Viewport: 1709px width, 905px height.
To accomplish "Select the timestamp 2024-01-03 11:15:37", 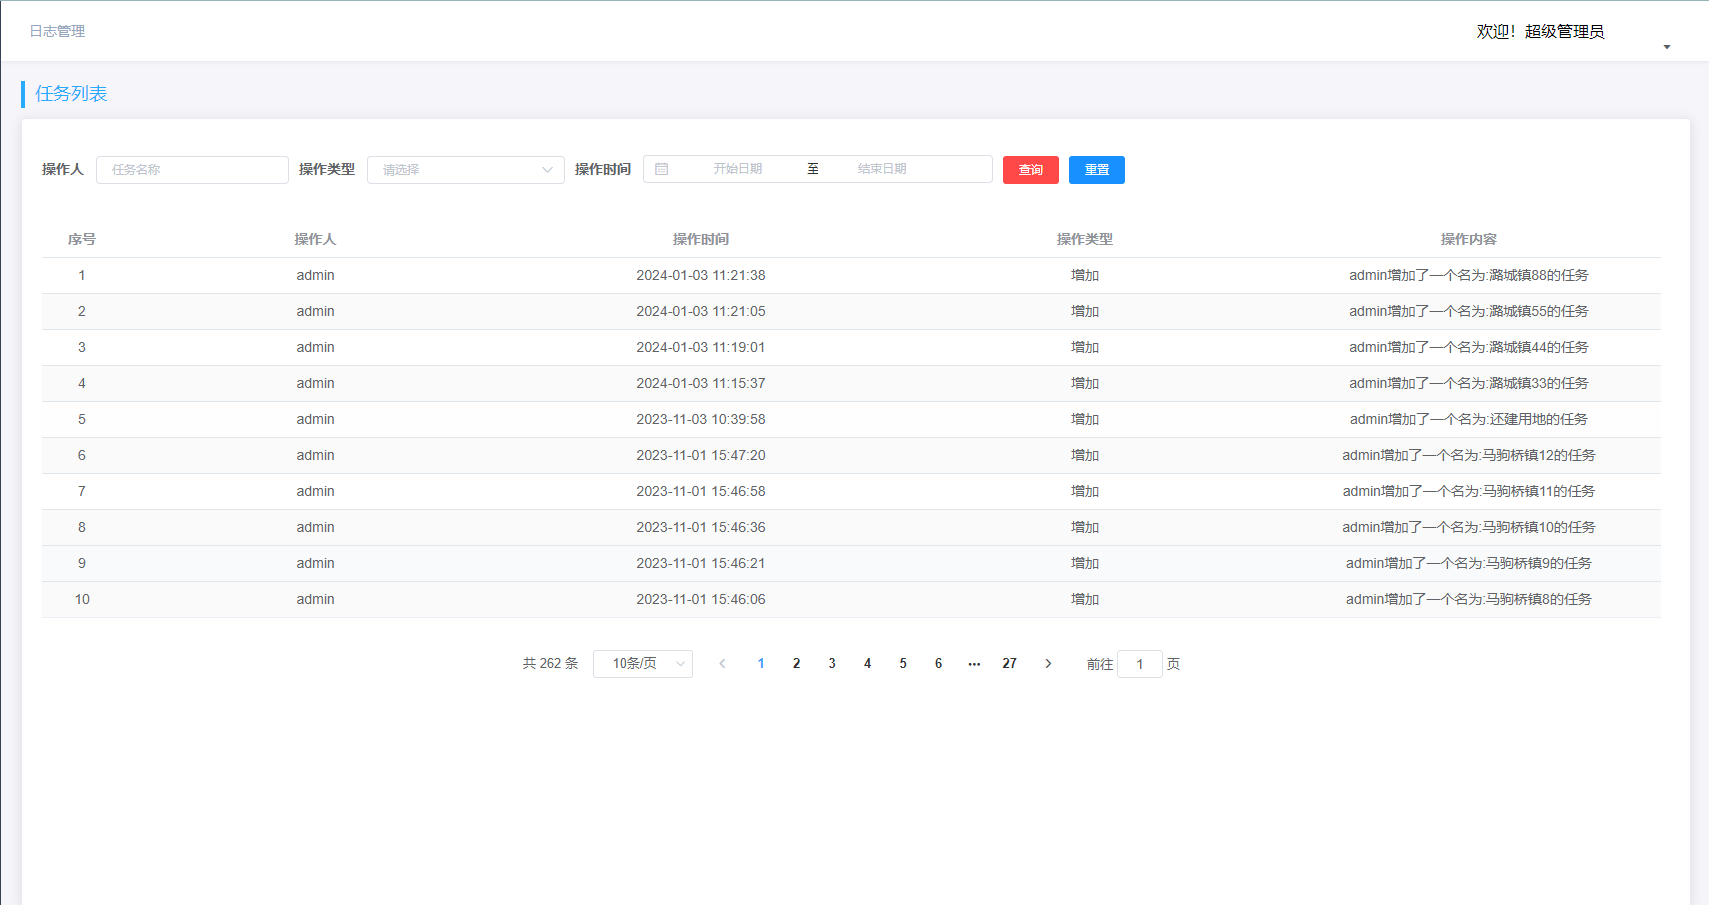I will coord(701,383).
